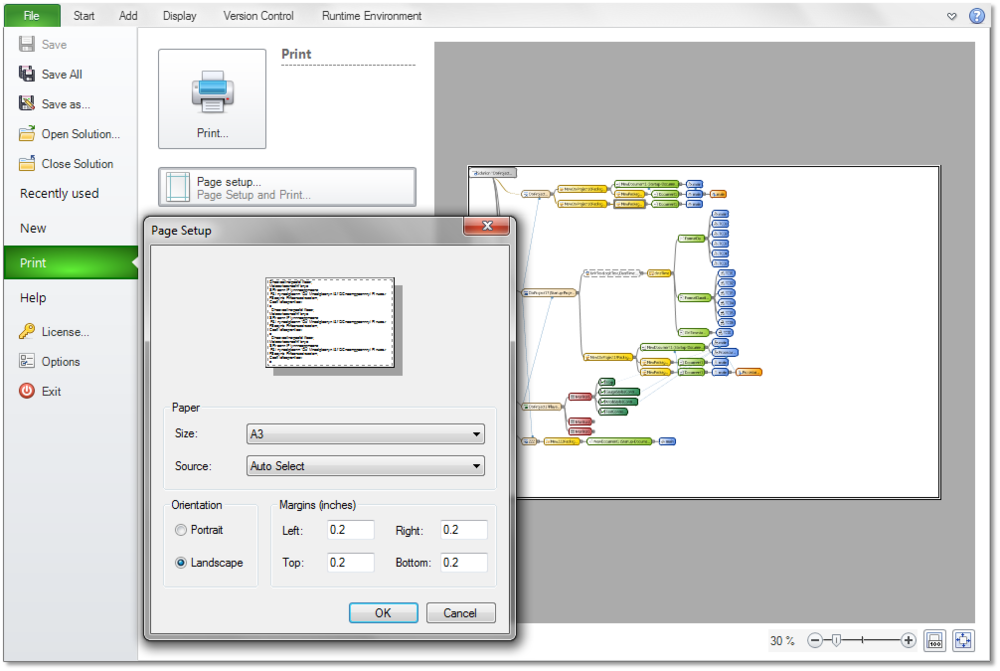Viewport: 1000px width, 671px height.
Task: Click the fit to window icon
Action: [963, 640]
